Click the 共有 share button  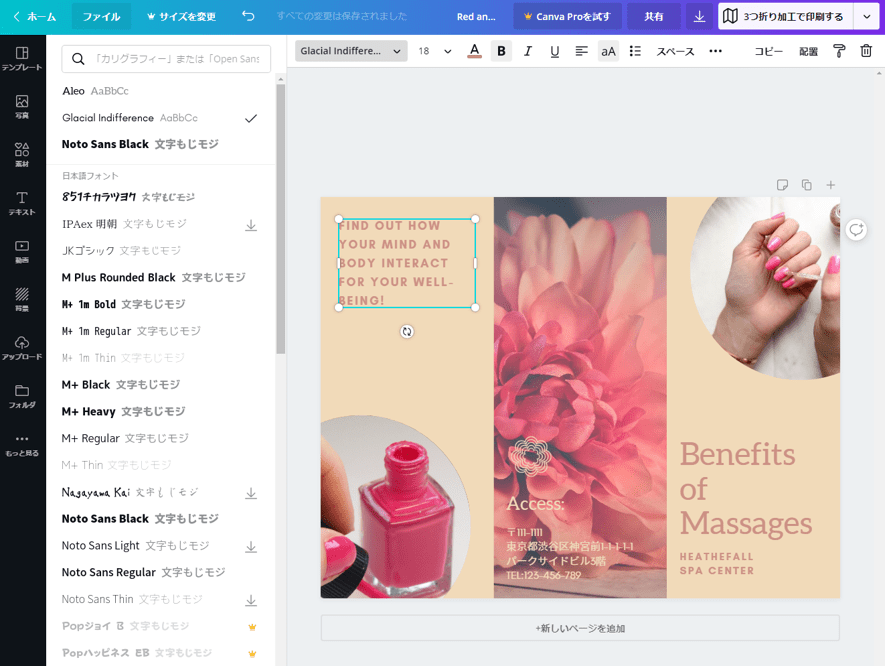click(653, 17)
